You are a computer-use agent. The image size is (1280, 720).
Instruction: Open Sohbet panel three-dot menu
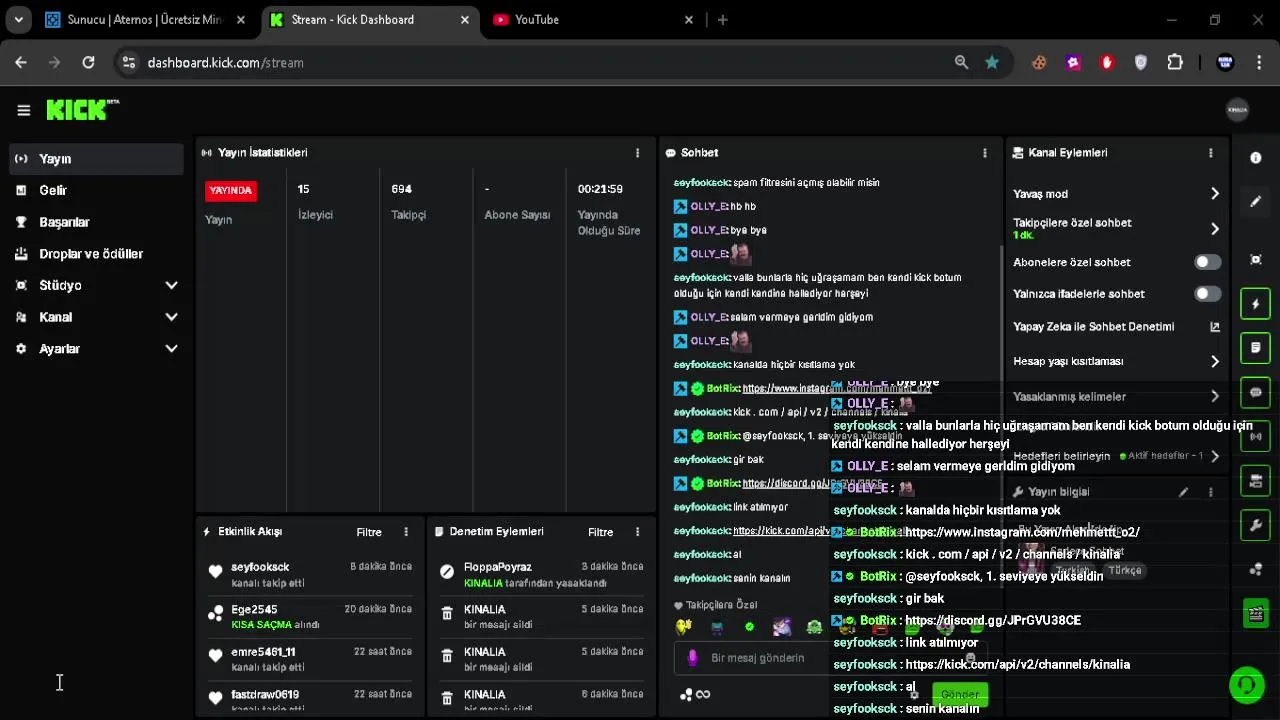point(984,153)
